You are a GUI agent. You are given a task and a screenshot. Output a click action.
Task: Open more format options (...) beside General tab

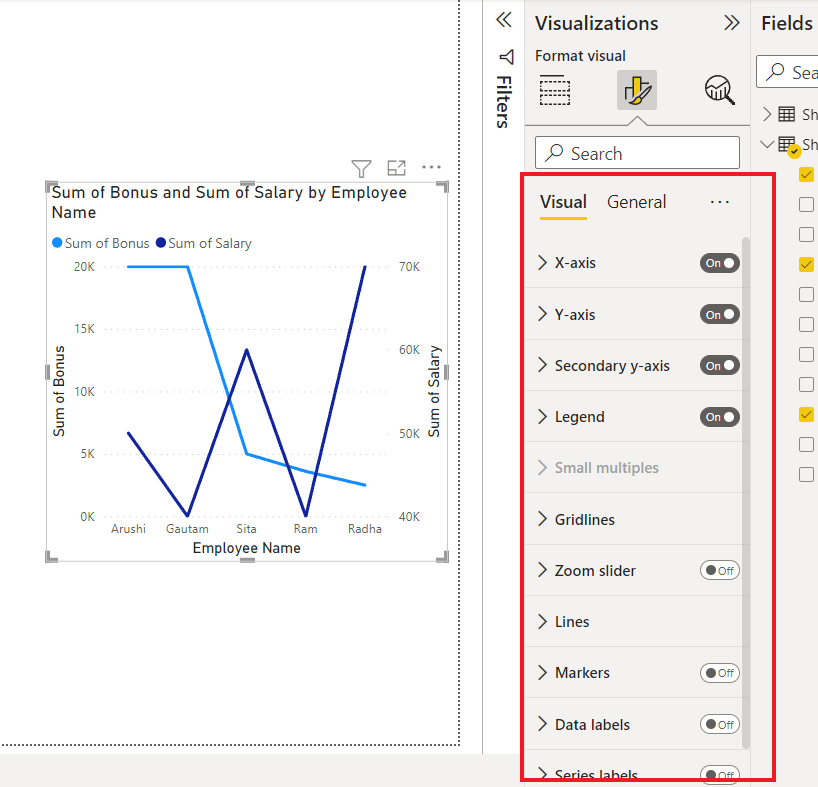[719, 201]
